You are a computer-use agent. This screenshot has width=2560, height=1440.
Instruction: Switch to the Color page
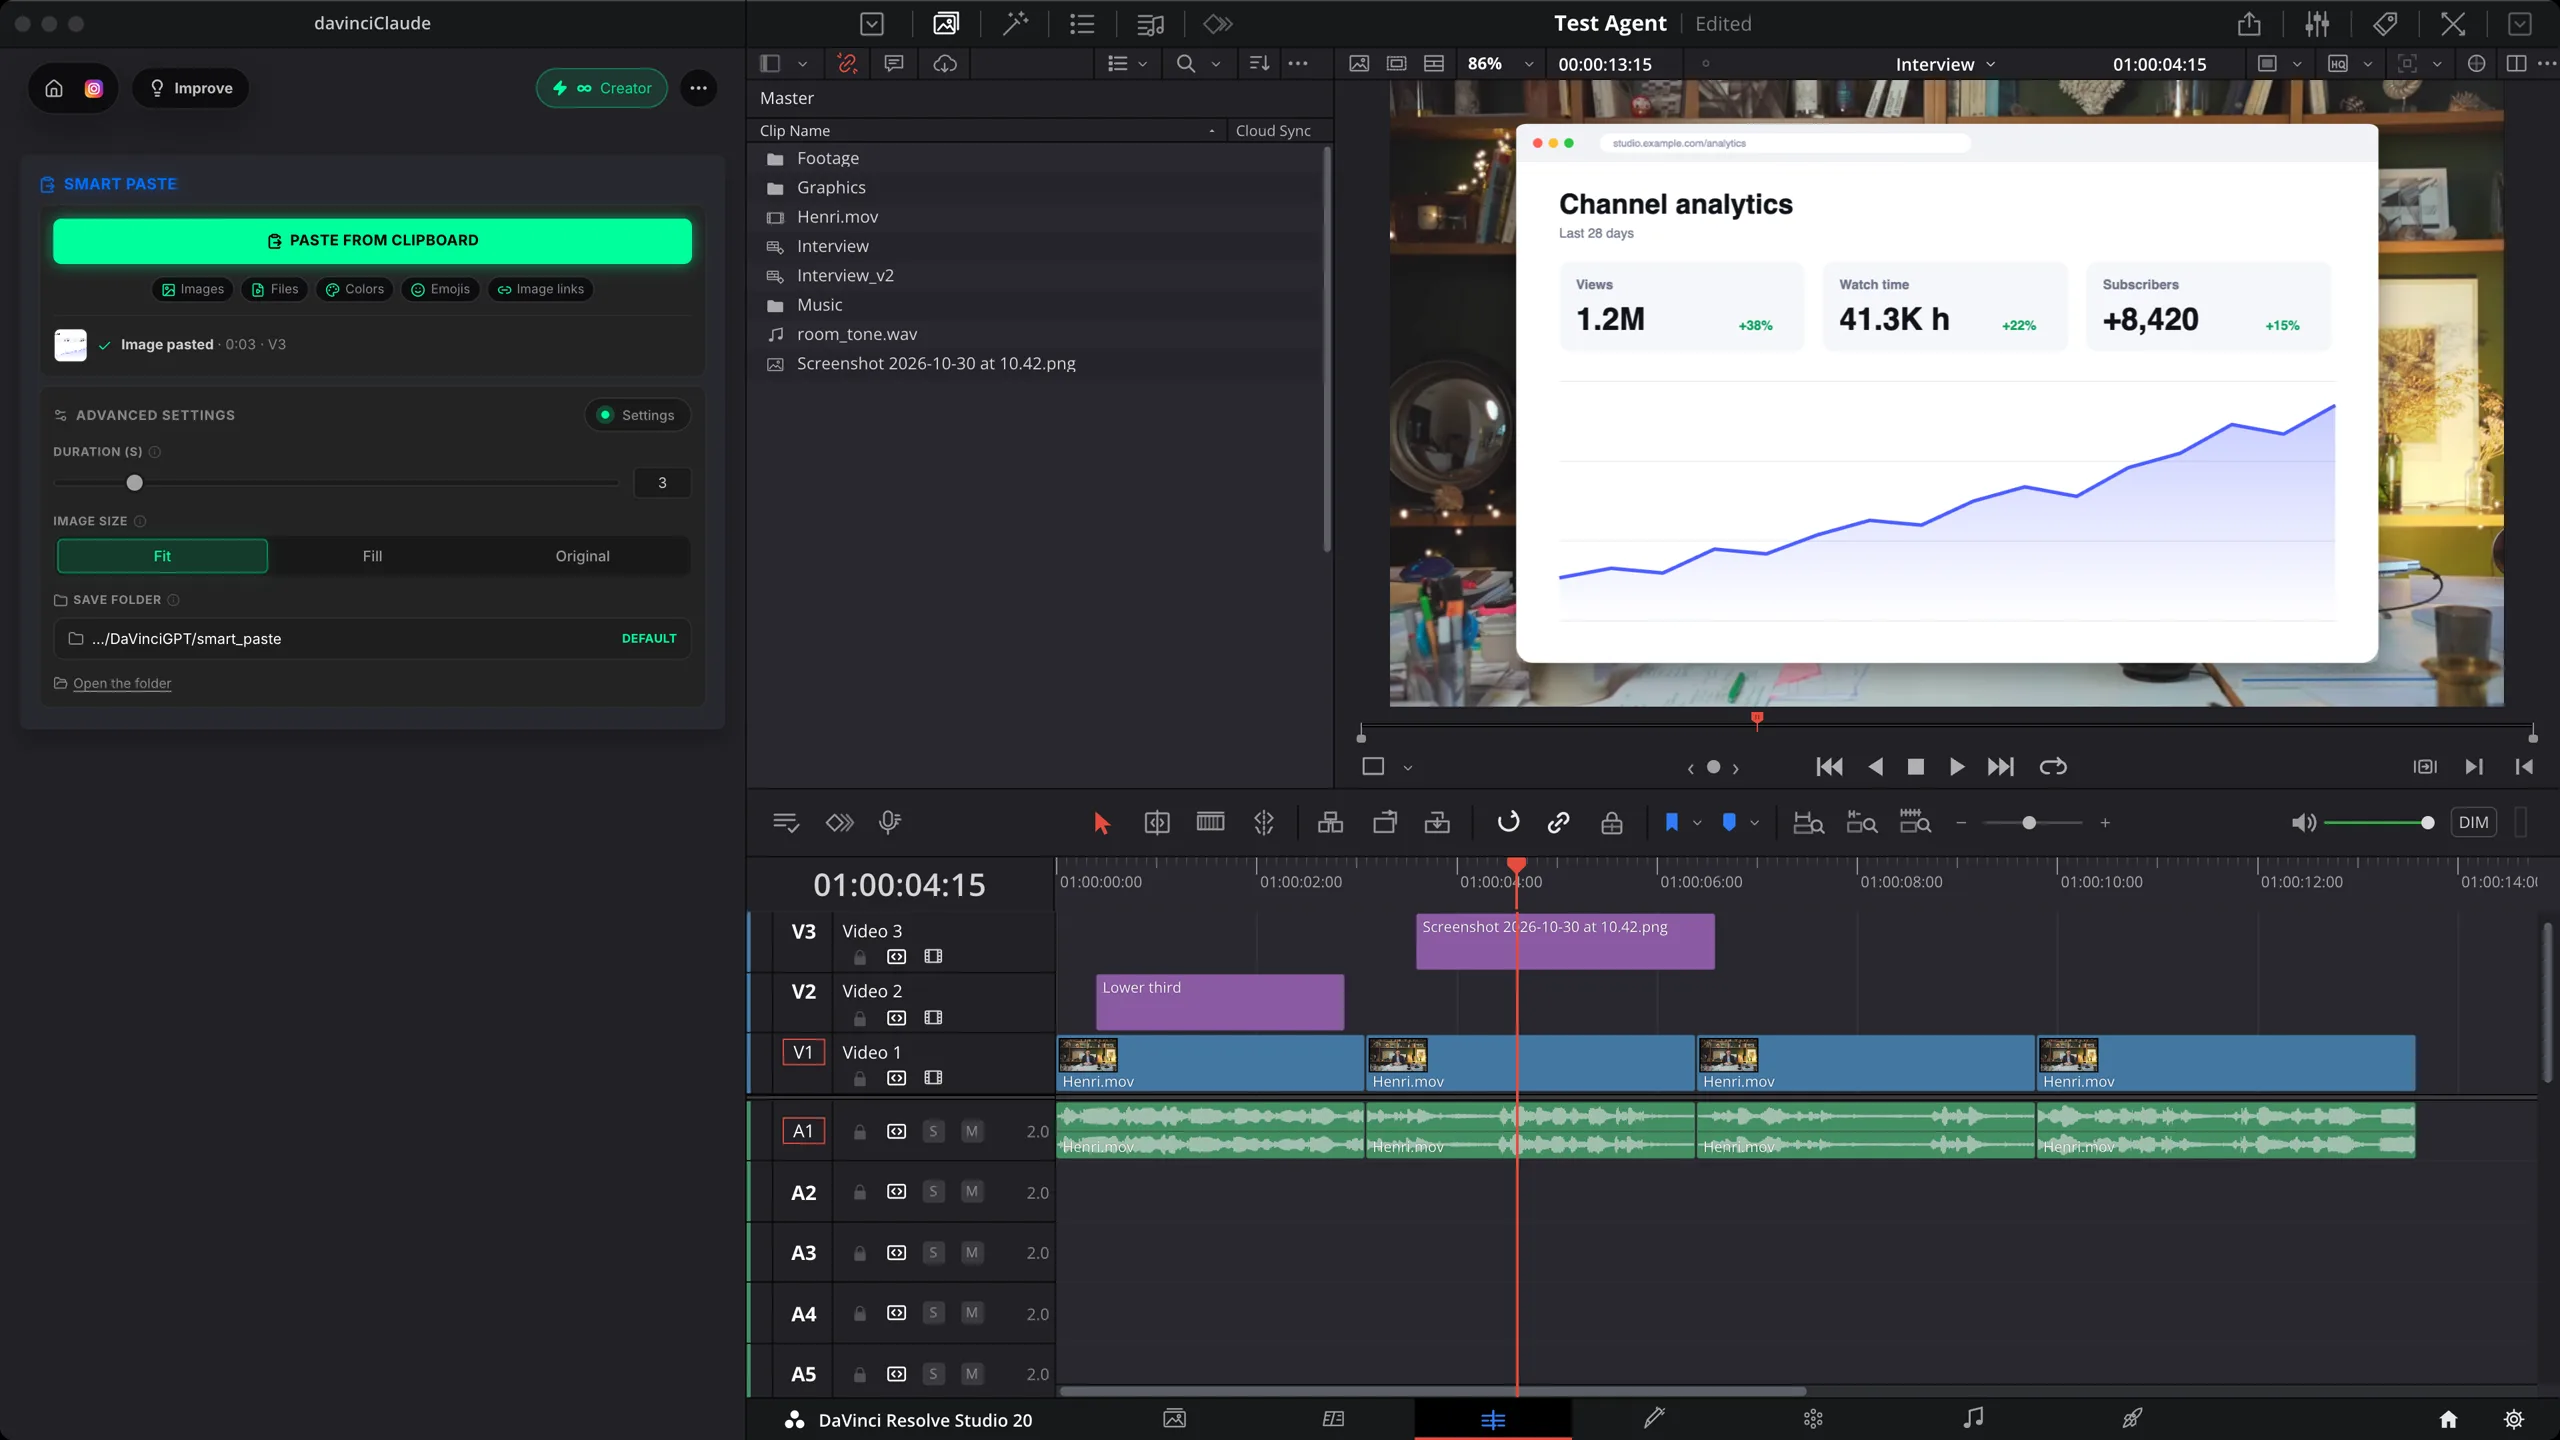(1813, 1418)
